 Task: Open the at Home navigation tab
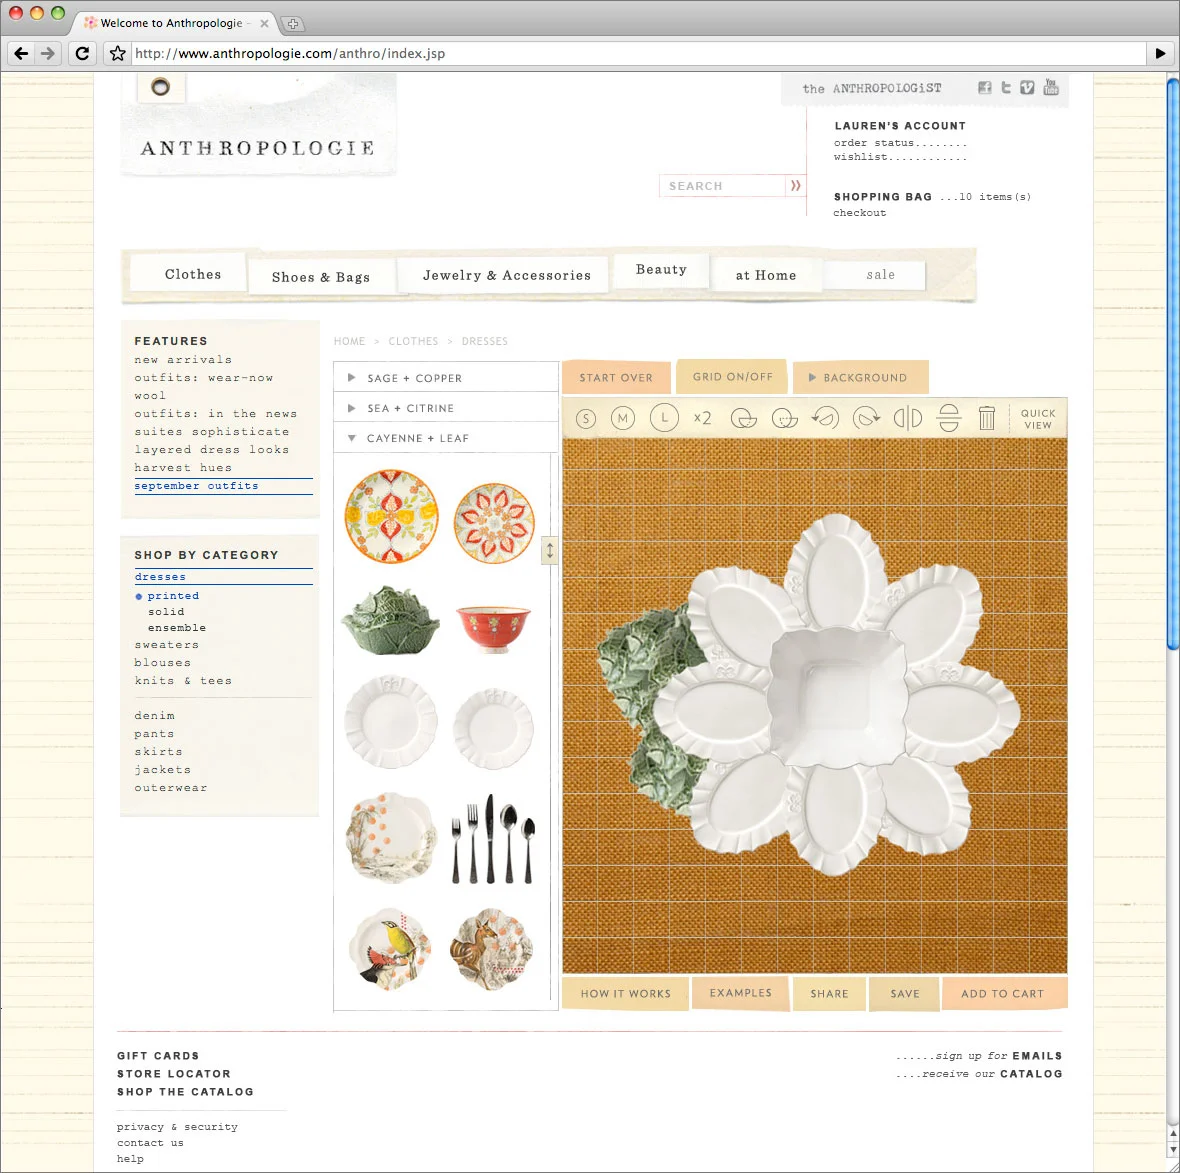(x=765, y=275)
